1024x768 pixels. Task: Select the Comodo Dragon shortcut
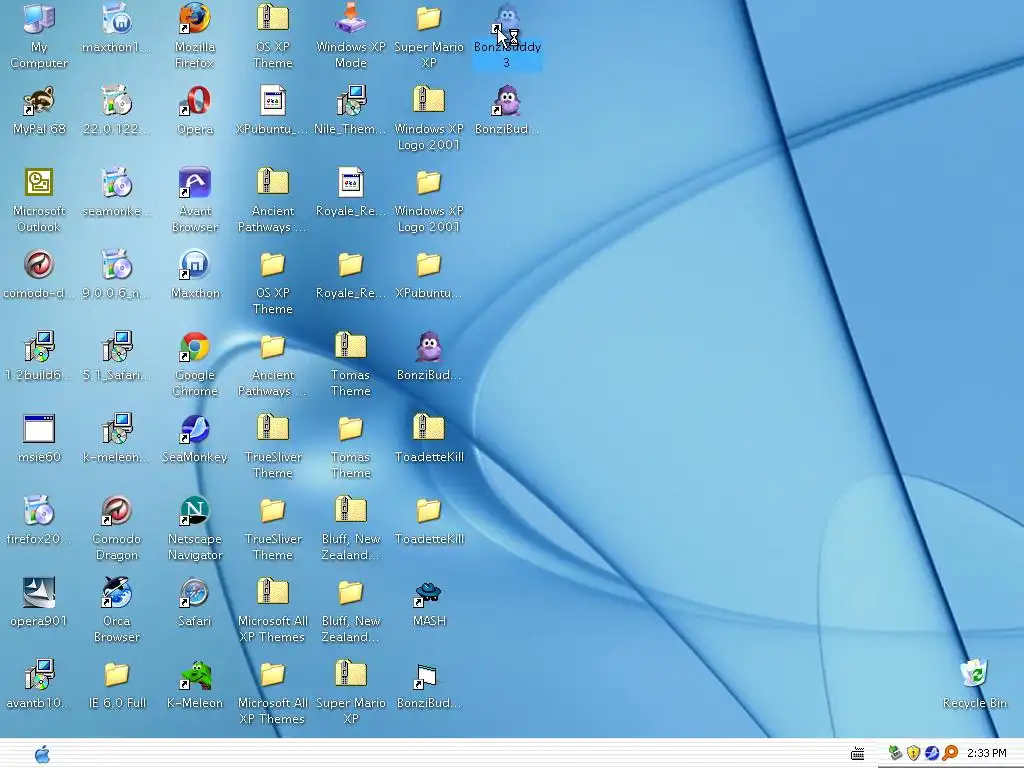[x=117, y=510]
